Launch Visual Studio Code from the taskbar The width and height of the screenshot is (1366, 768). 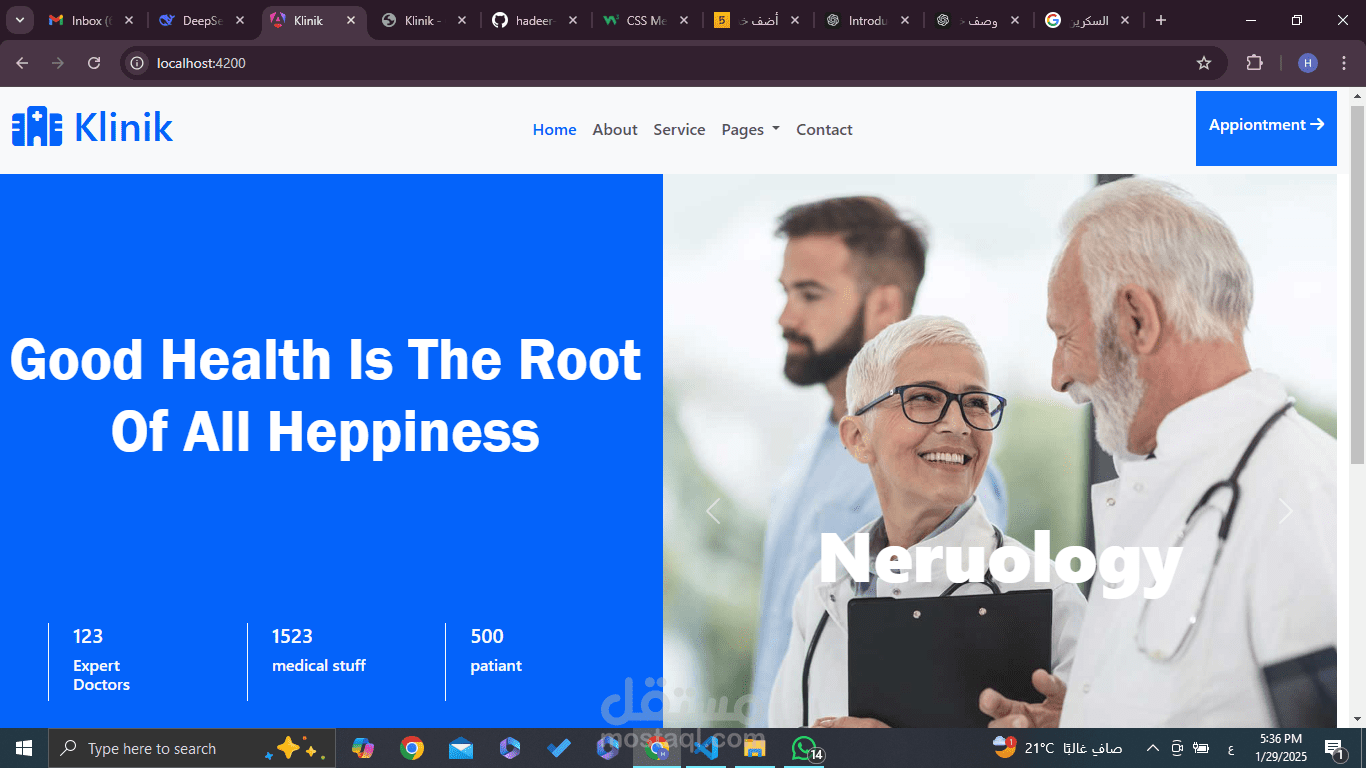tap(706, 748)
